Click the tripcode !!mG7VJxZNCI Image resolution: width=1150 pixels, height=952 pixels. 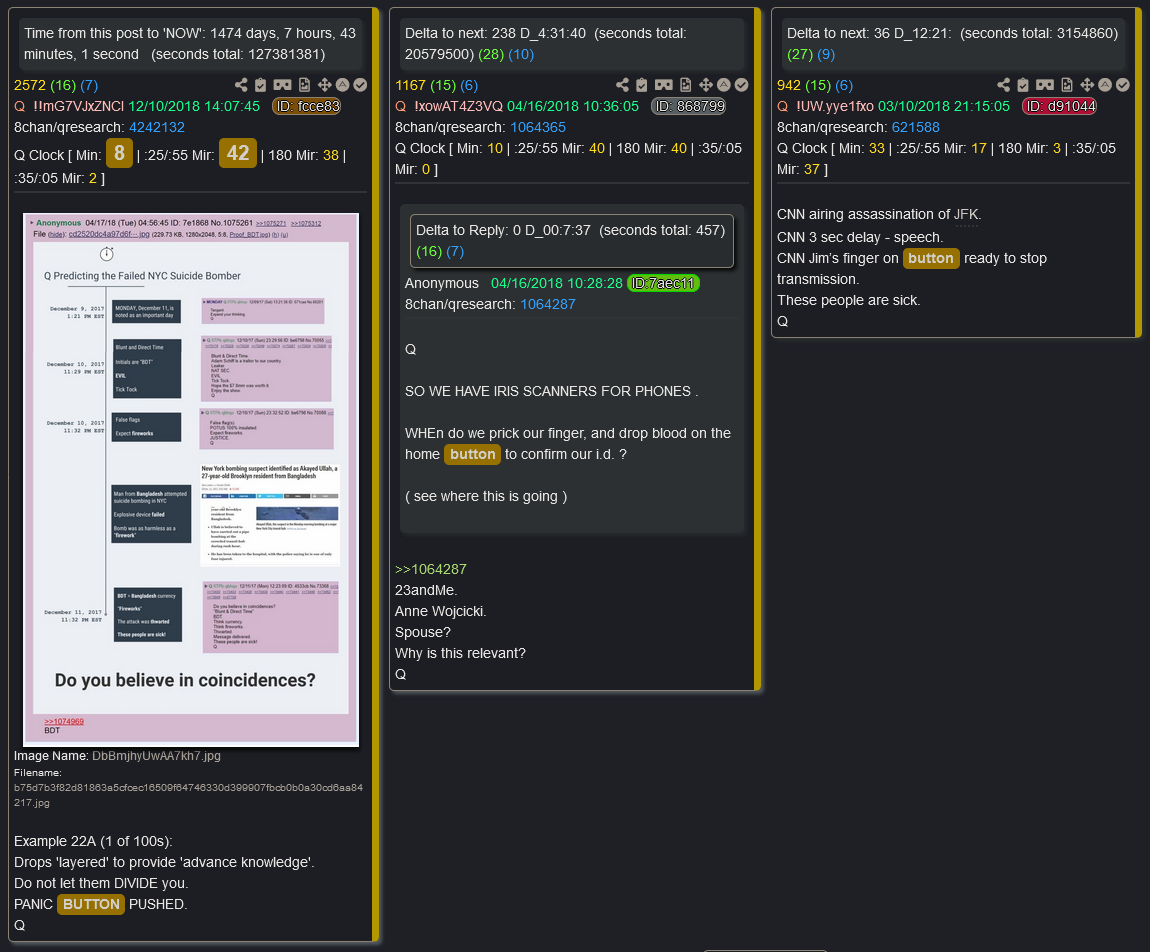coord(78,106)
